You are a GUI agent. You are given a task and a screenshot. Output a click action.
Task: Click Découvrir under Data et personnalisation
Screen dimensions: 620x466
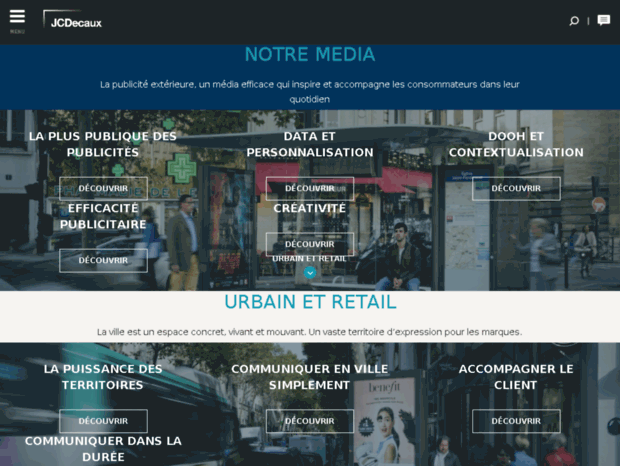click(x=310, y=189)
